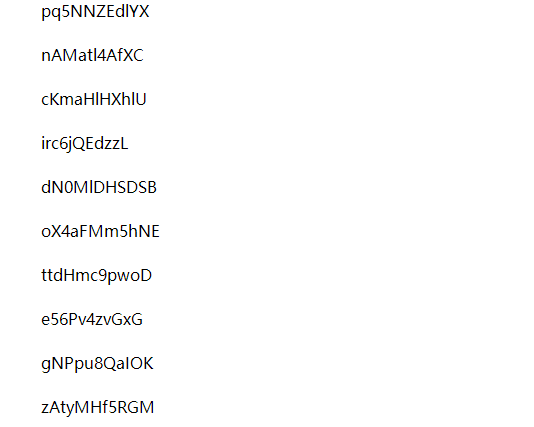Choose the line ending in 9pwoD
Viewport: 534px width, 427px height.
96,276
